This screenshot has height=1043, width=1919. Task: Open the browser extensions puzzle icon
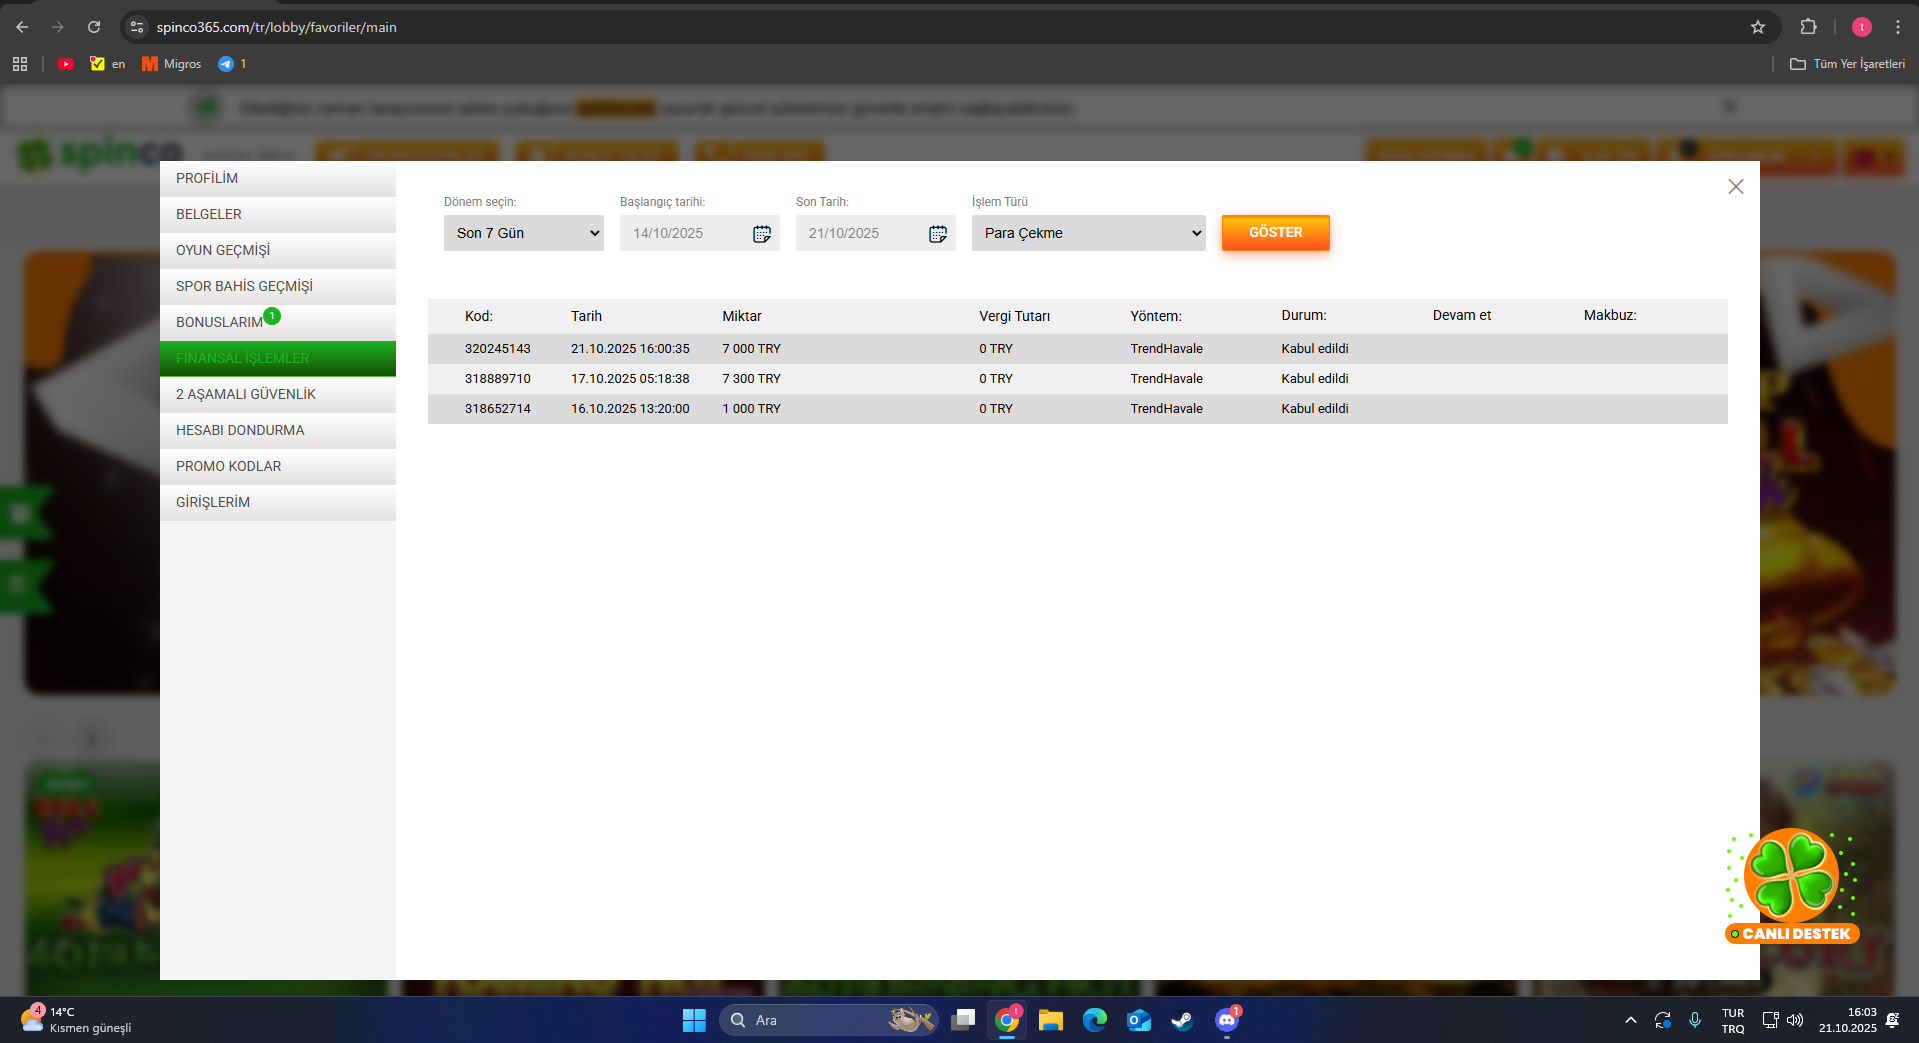[x=1808, y=27]
